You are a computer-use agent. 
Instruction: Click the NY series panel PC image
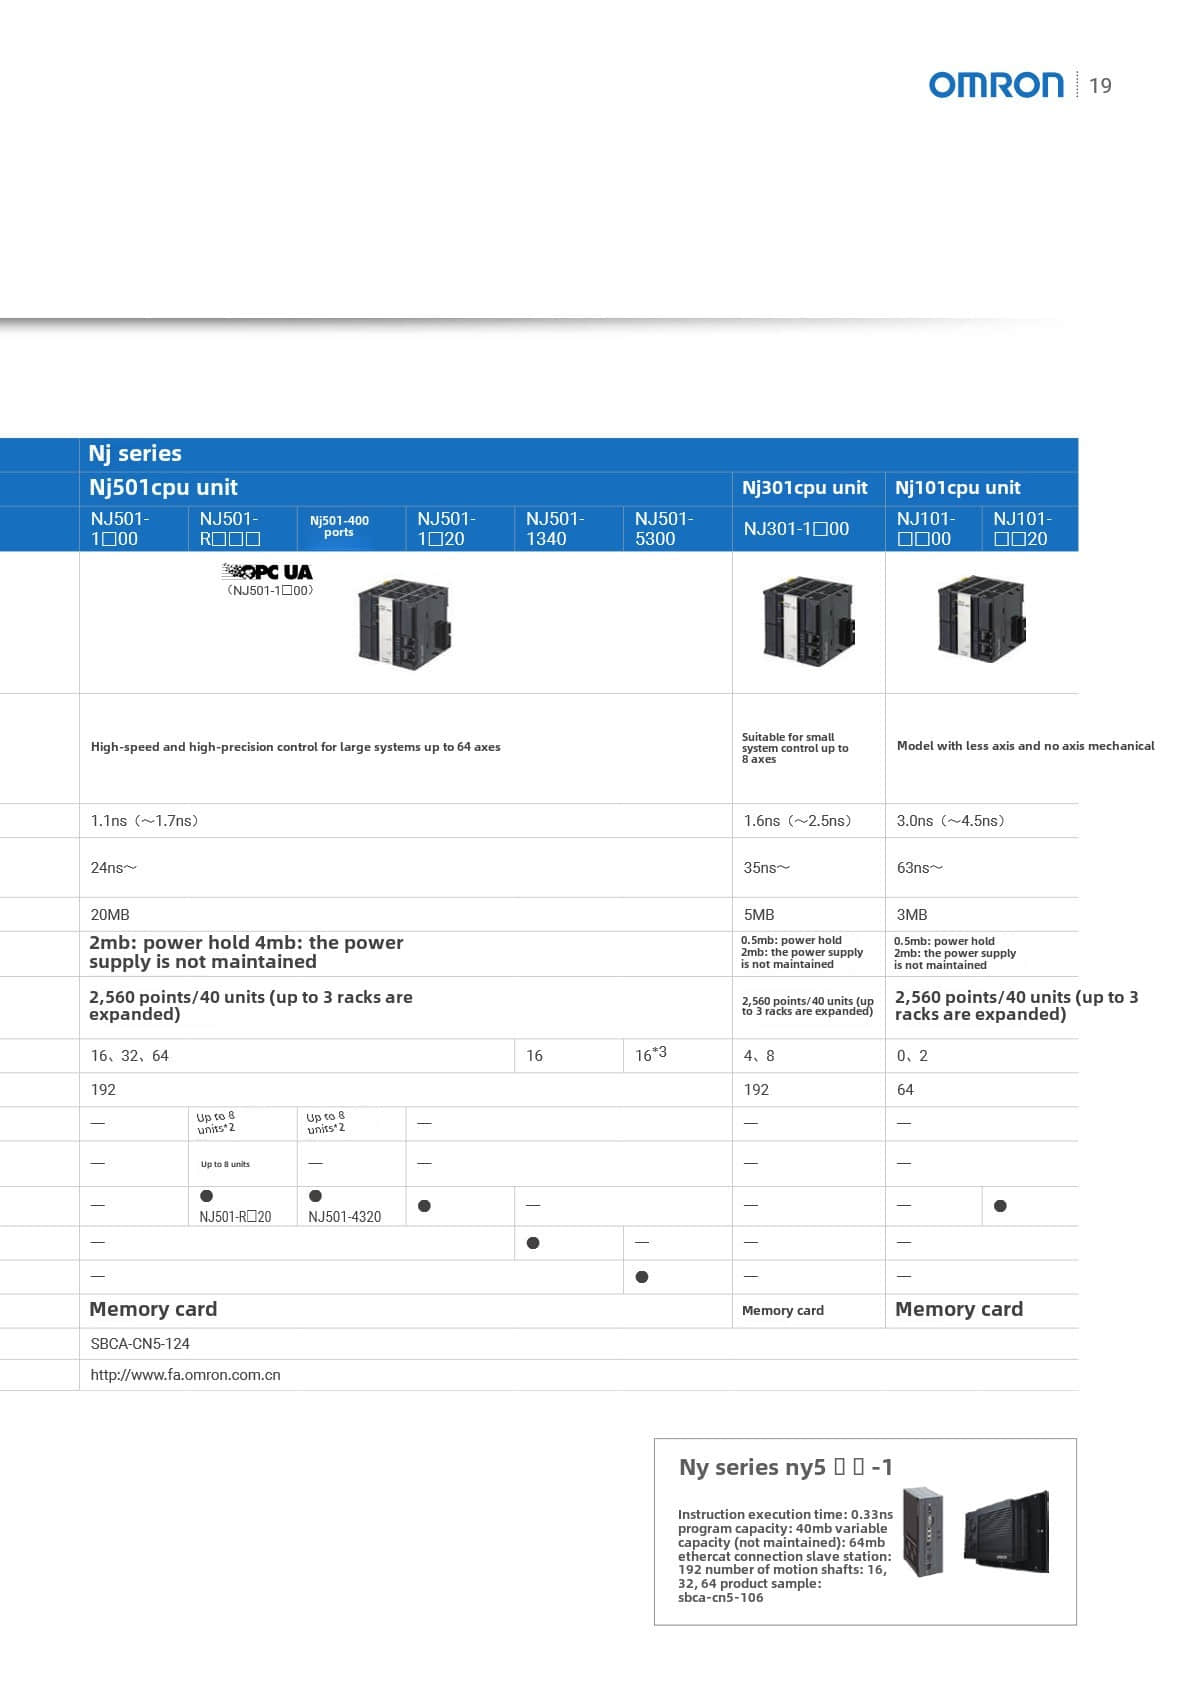coord(1007,1531)
